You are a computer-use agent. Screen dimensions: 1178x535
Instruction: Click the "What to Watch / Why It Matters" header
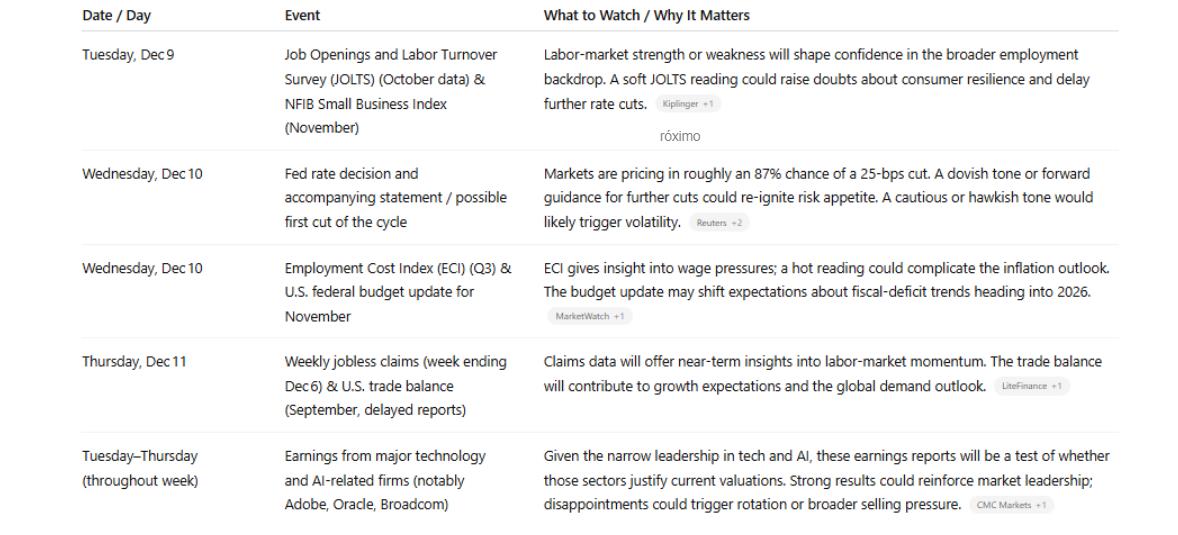pyautogui.click(x=646, y=16)
